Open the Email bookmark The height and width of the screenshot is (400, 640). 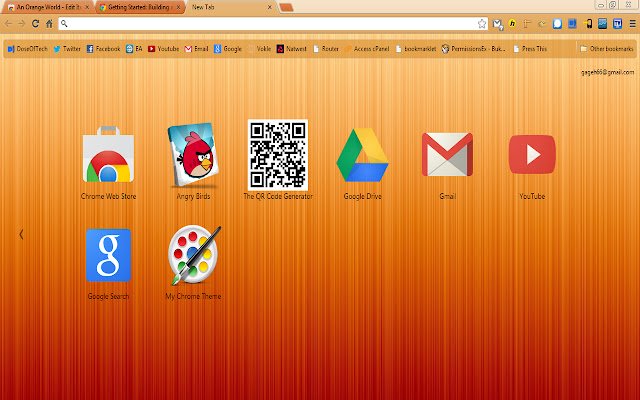coord(196,49)
